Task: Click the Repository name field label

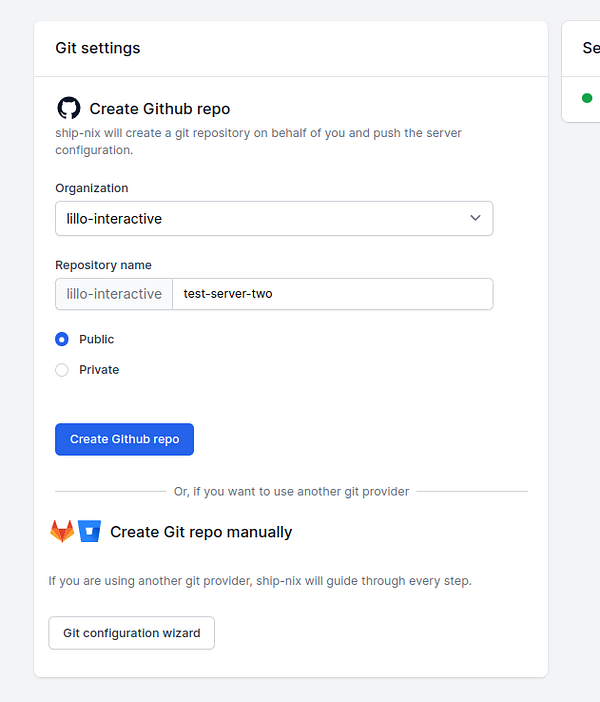Action: (103, 265)
